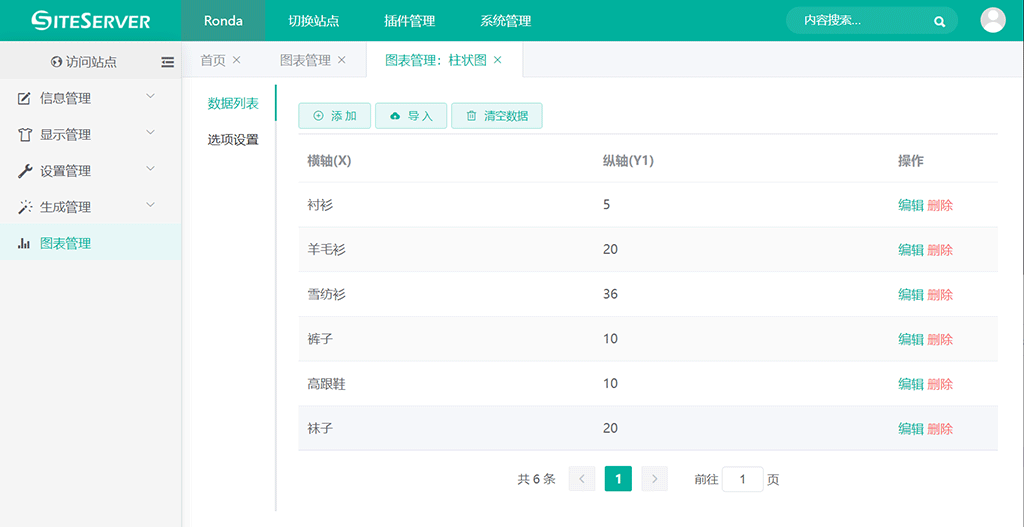The image size is (1024, 527).
Task: Close the 图表管理 tab
Action: click(x=342, y=60)
